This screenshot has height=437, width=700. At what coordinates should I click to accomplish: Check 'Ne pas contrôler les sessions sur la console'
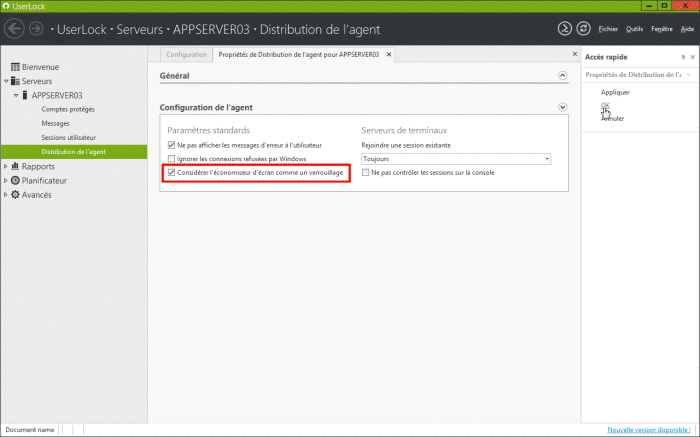(x=365, y=172)
